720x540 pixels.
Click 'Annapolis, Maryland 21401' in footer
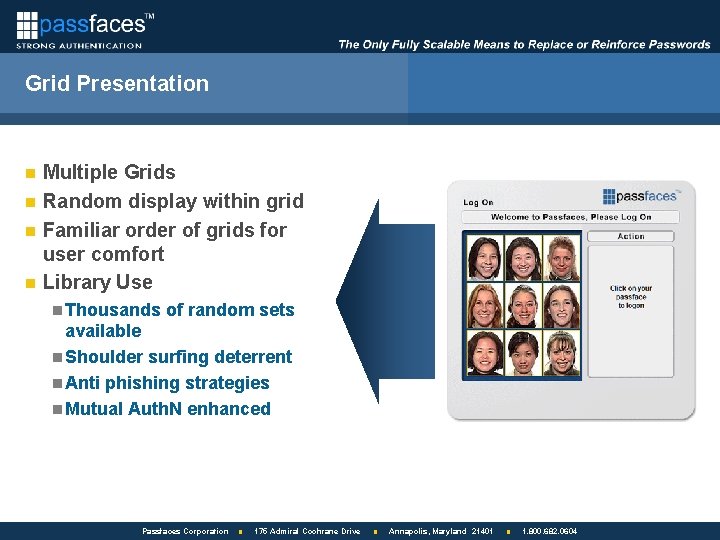click(441, 531)
